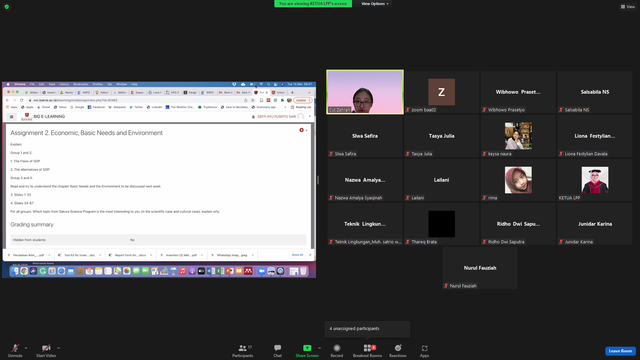Select the Cut Zahrah video tile
Image resolution: width=640 pixels, height=360 pixels.
[365, 92]
